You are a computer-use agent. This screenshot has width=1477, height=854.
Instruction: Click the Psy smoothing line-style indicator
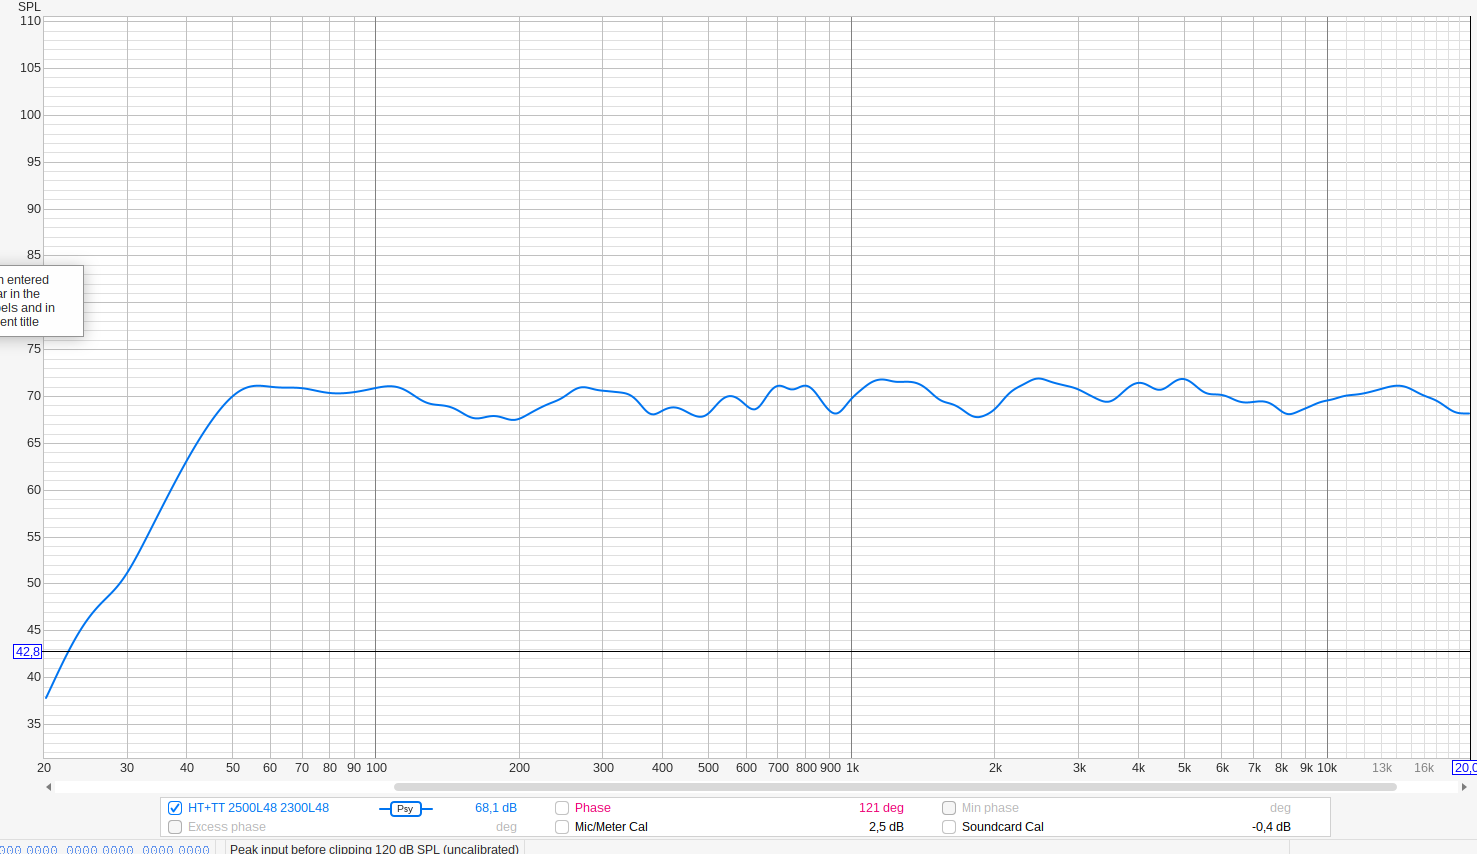coord(405,808)
